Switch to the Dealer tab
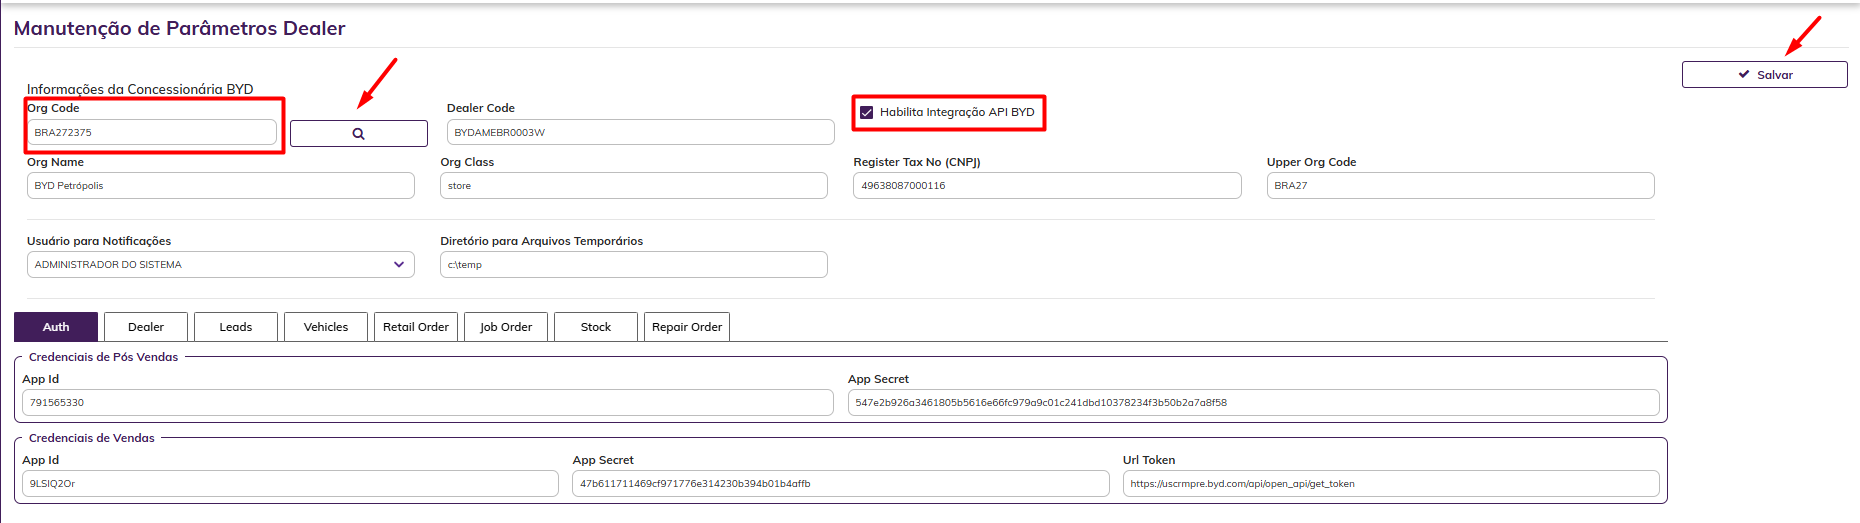 click(x=146, y=327)
